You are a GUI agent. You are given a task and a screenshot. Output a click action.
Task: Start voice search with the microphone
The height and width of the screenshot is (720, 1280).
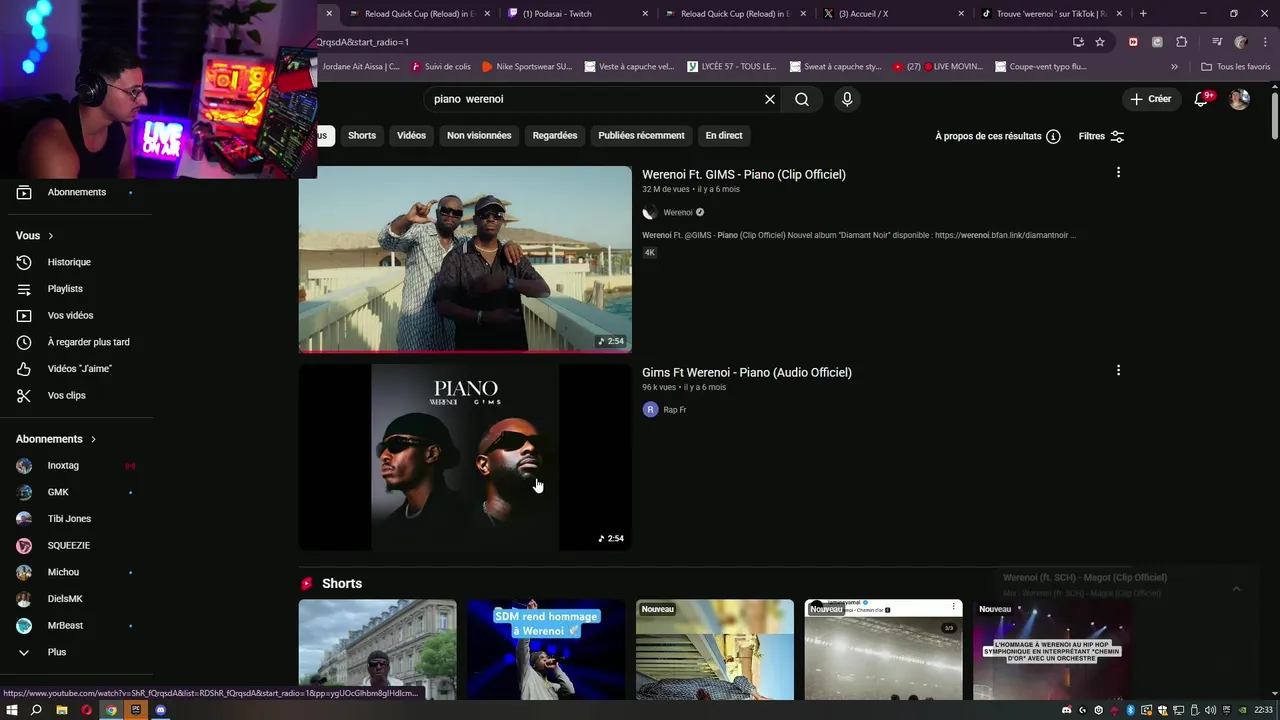[x=847, y=99]
